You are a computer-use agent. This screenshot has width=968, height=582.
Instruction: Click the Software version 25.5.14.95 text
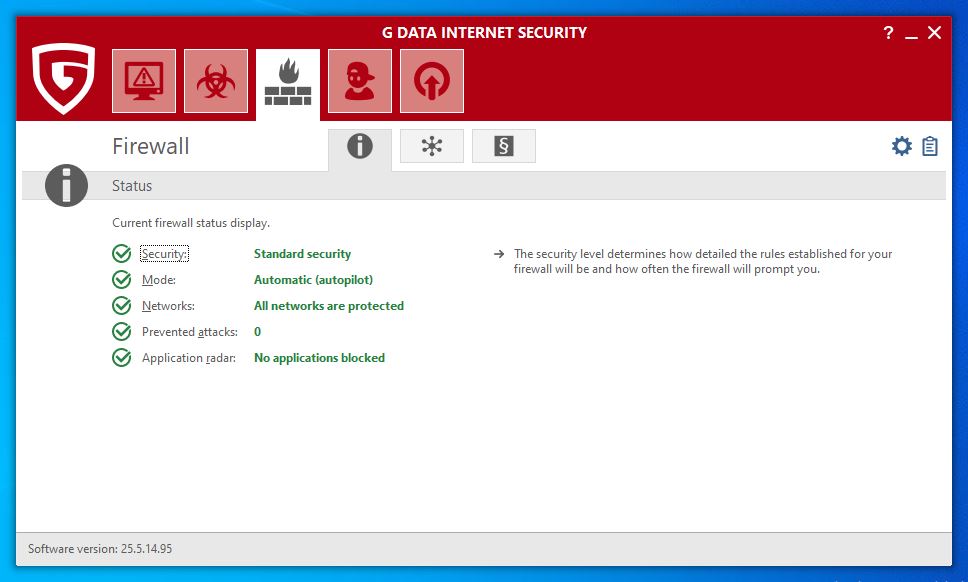(100, 549)
